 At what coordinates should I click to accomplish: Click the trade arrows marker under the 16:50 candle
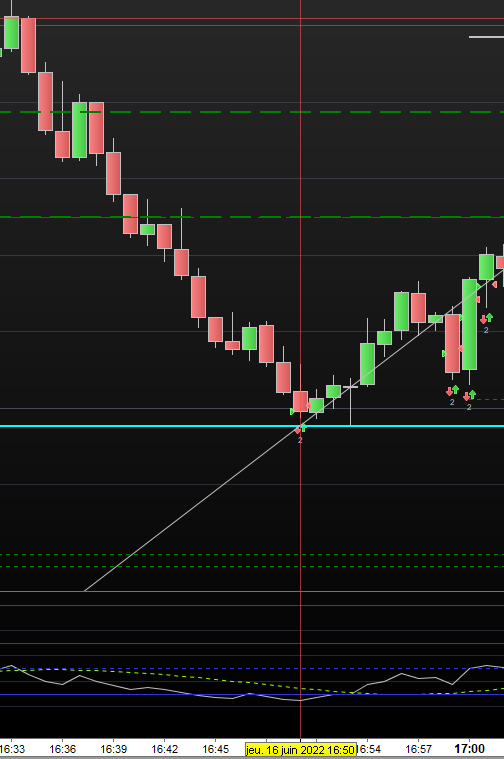(300, 429)
